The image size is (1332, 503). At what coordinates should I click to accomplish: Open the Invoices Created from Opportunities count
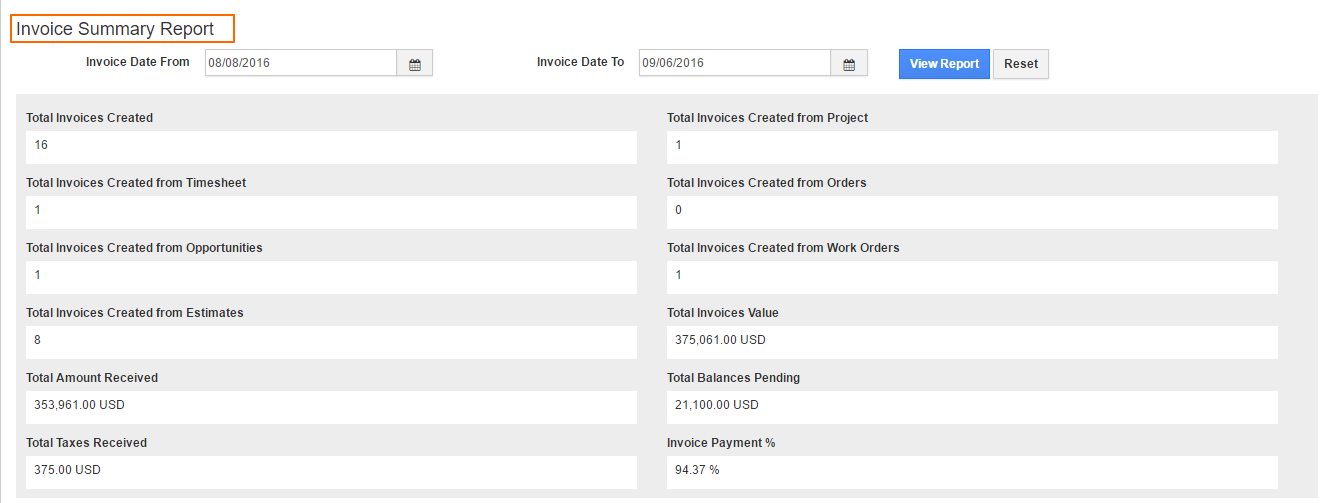[37, 275]
